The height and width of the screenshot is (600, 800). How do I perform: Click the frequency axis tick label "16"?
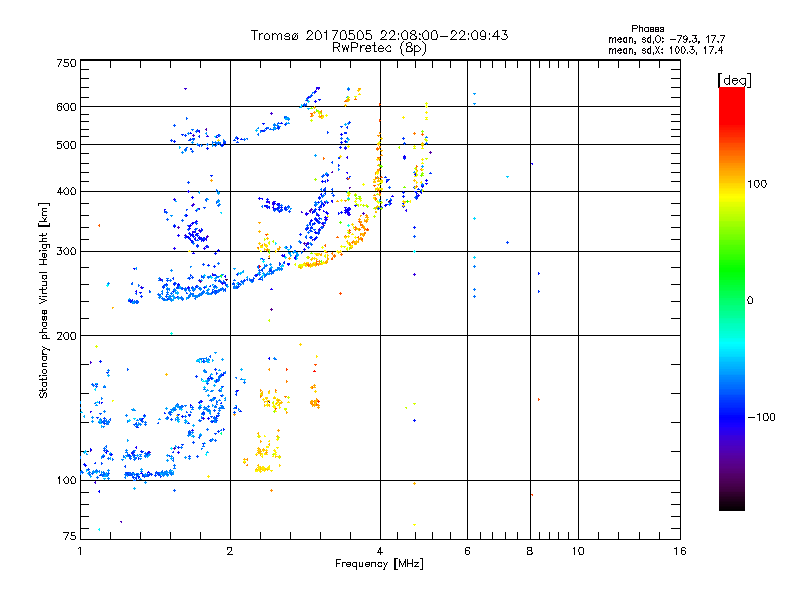pos(680,551)
